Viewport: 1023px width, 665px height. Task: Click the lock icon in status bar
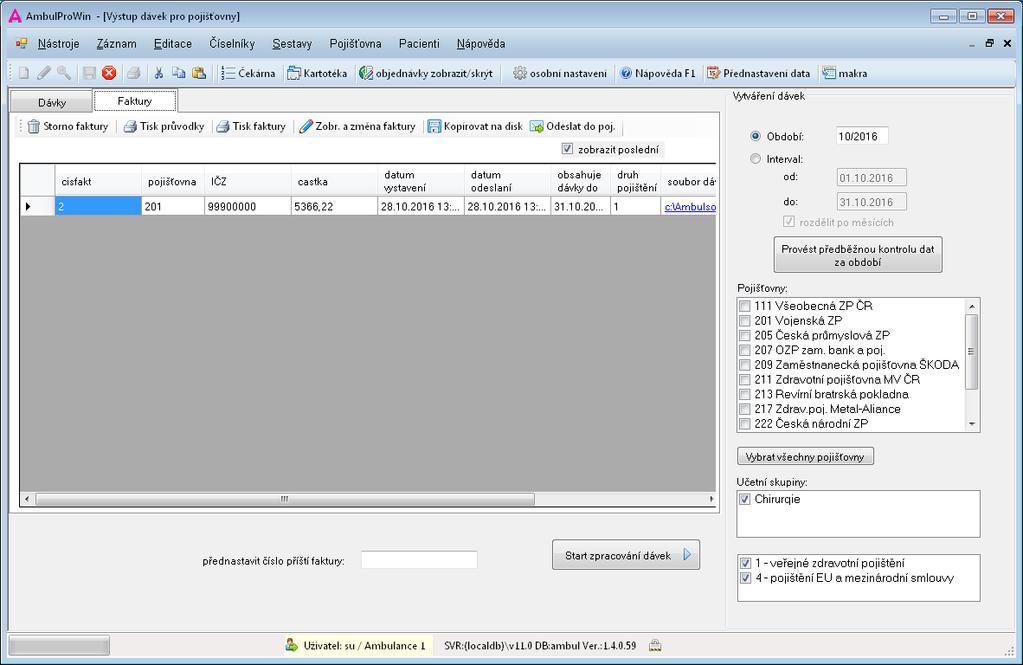[655, 645]
